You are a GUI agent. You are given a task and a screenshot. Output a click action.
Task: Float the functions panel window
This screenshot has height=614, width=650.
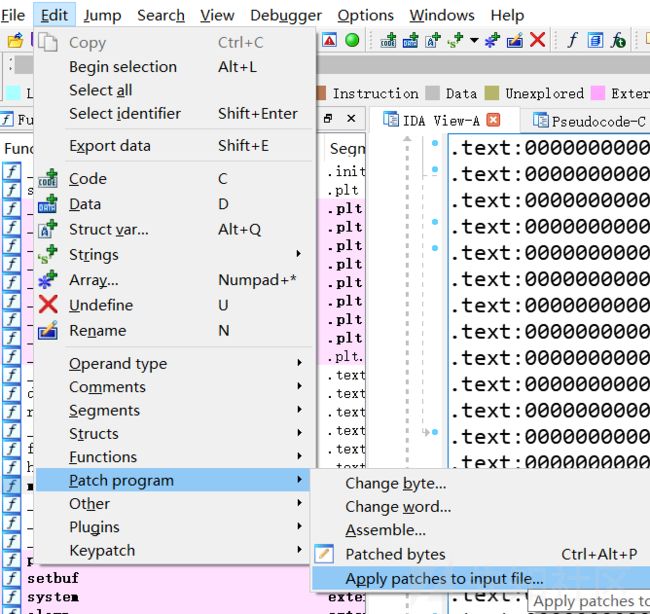tap(328, 119)
